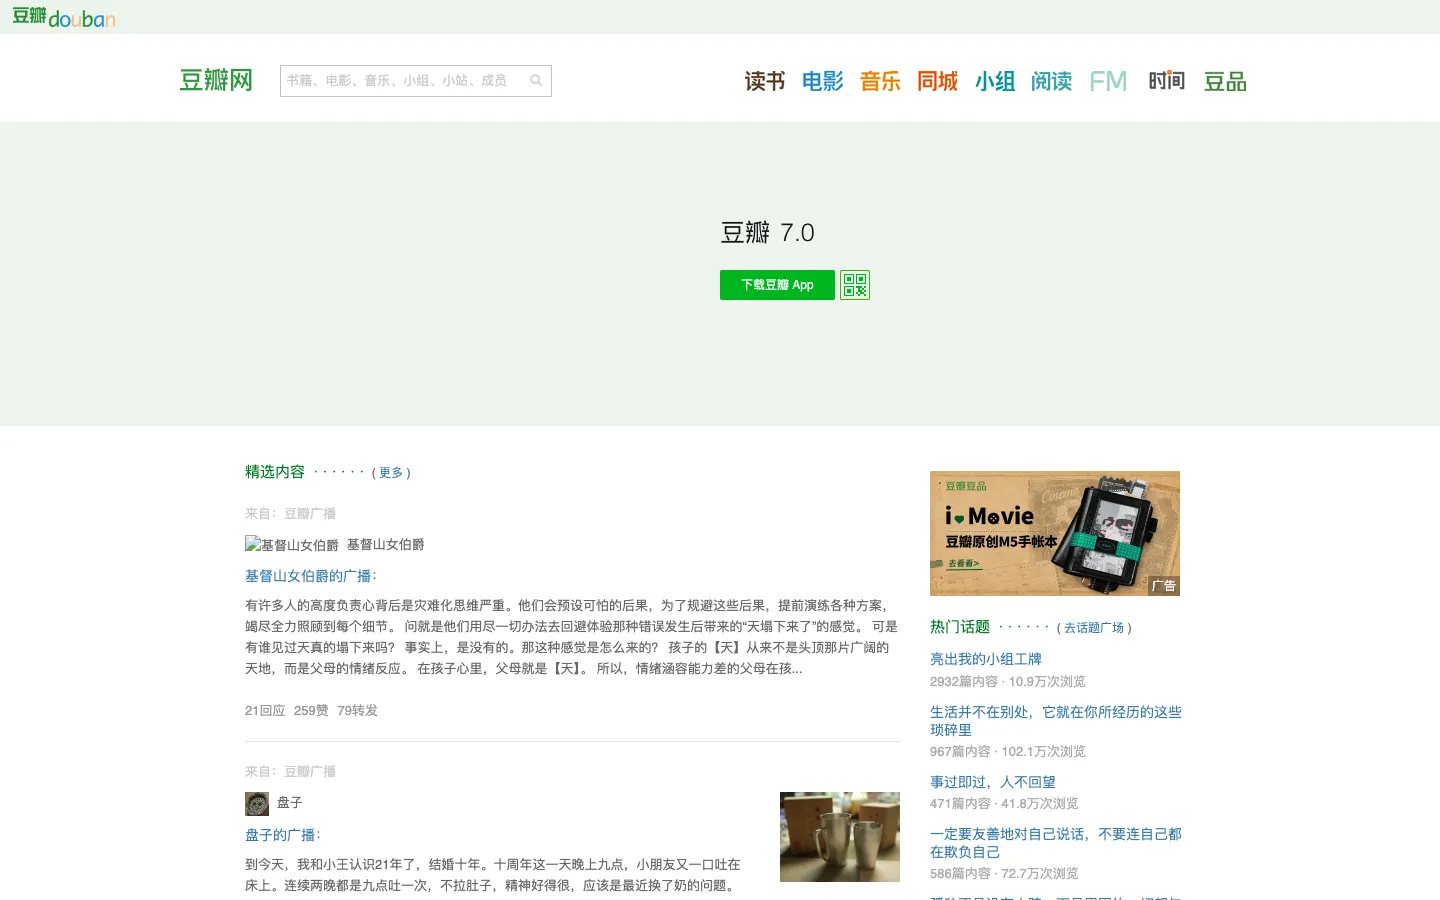
Task: Click the 豆瓣 7.0 heading
Action: (x=768, y=233)
